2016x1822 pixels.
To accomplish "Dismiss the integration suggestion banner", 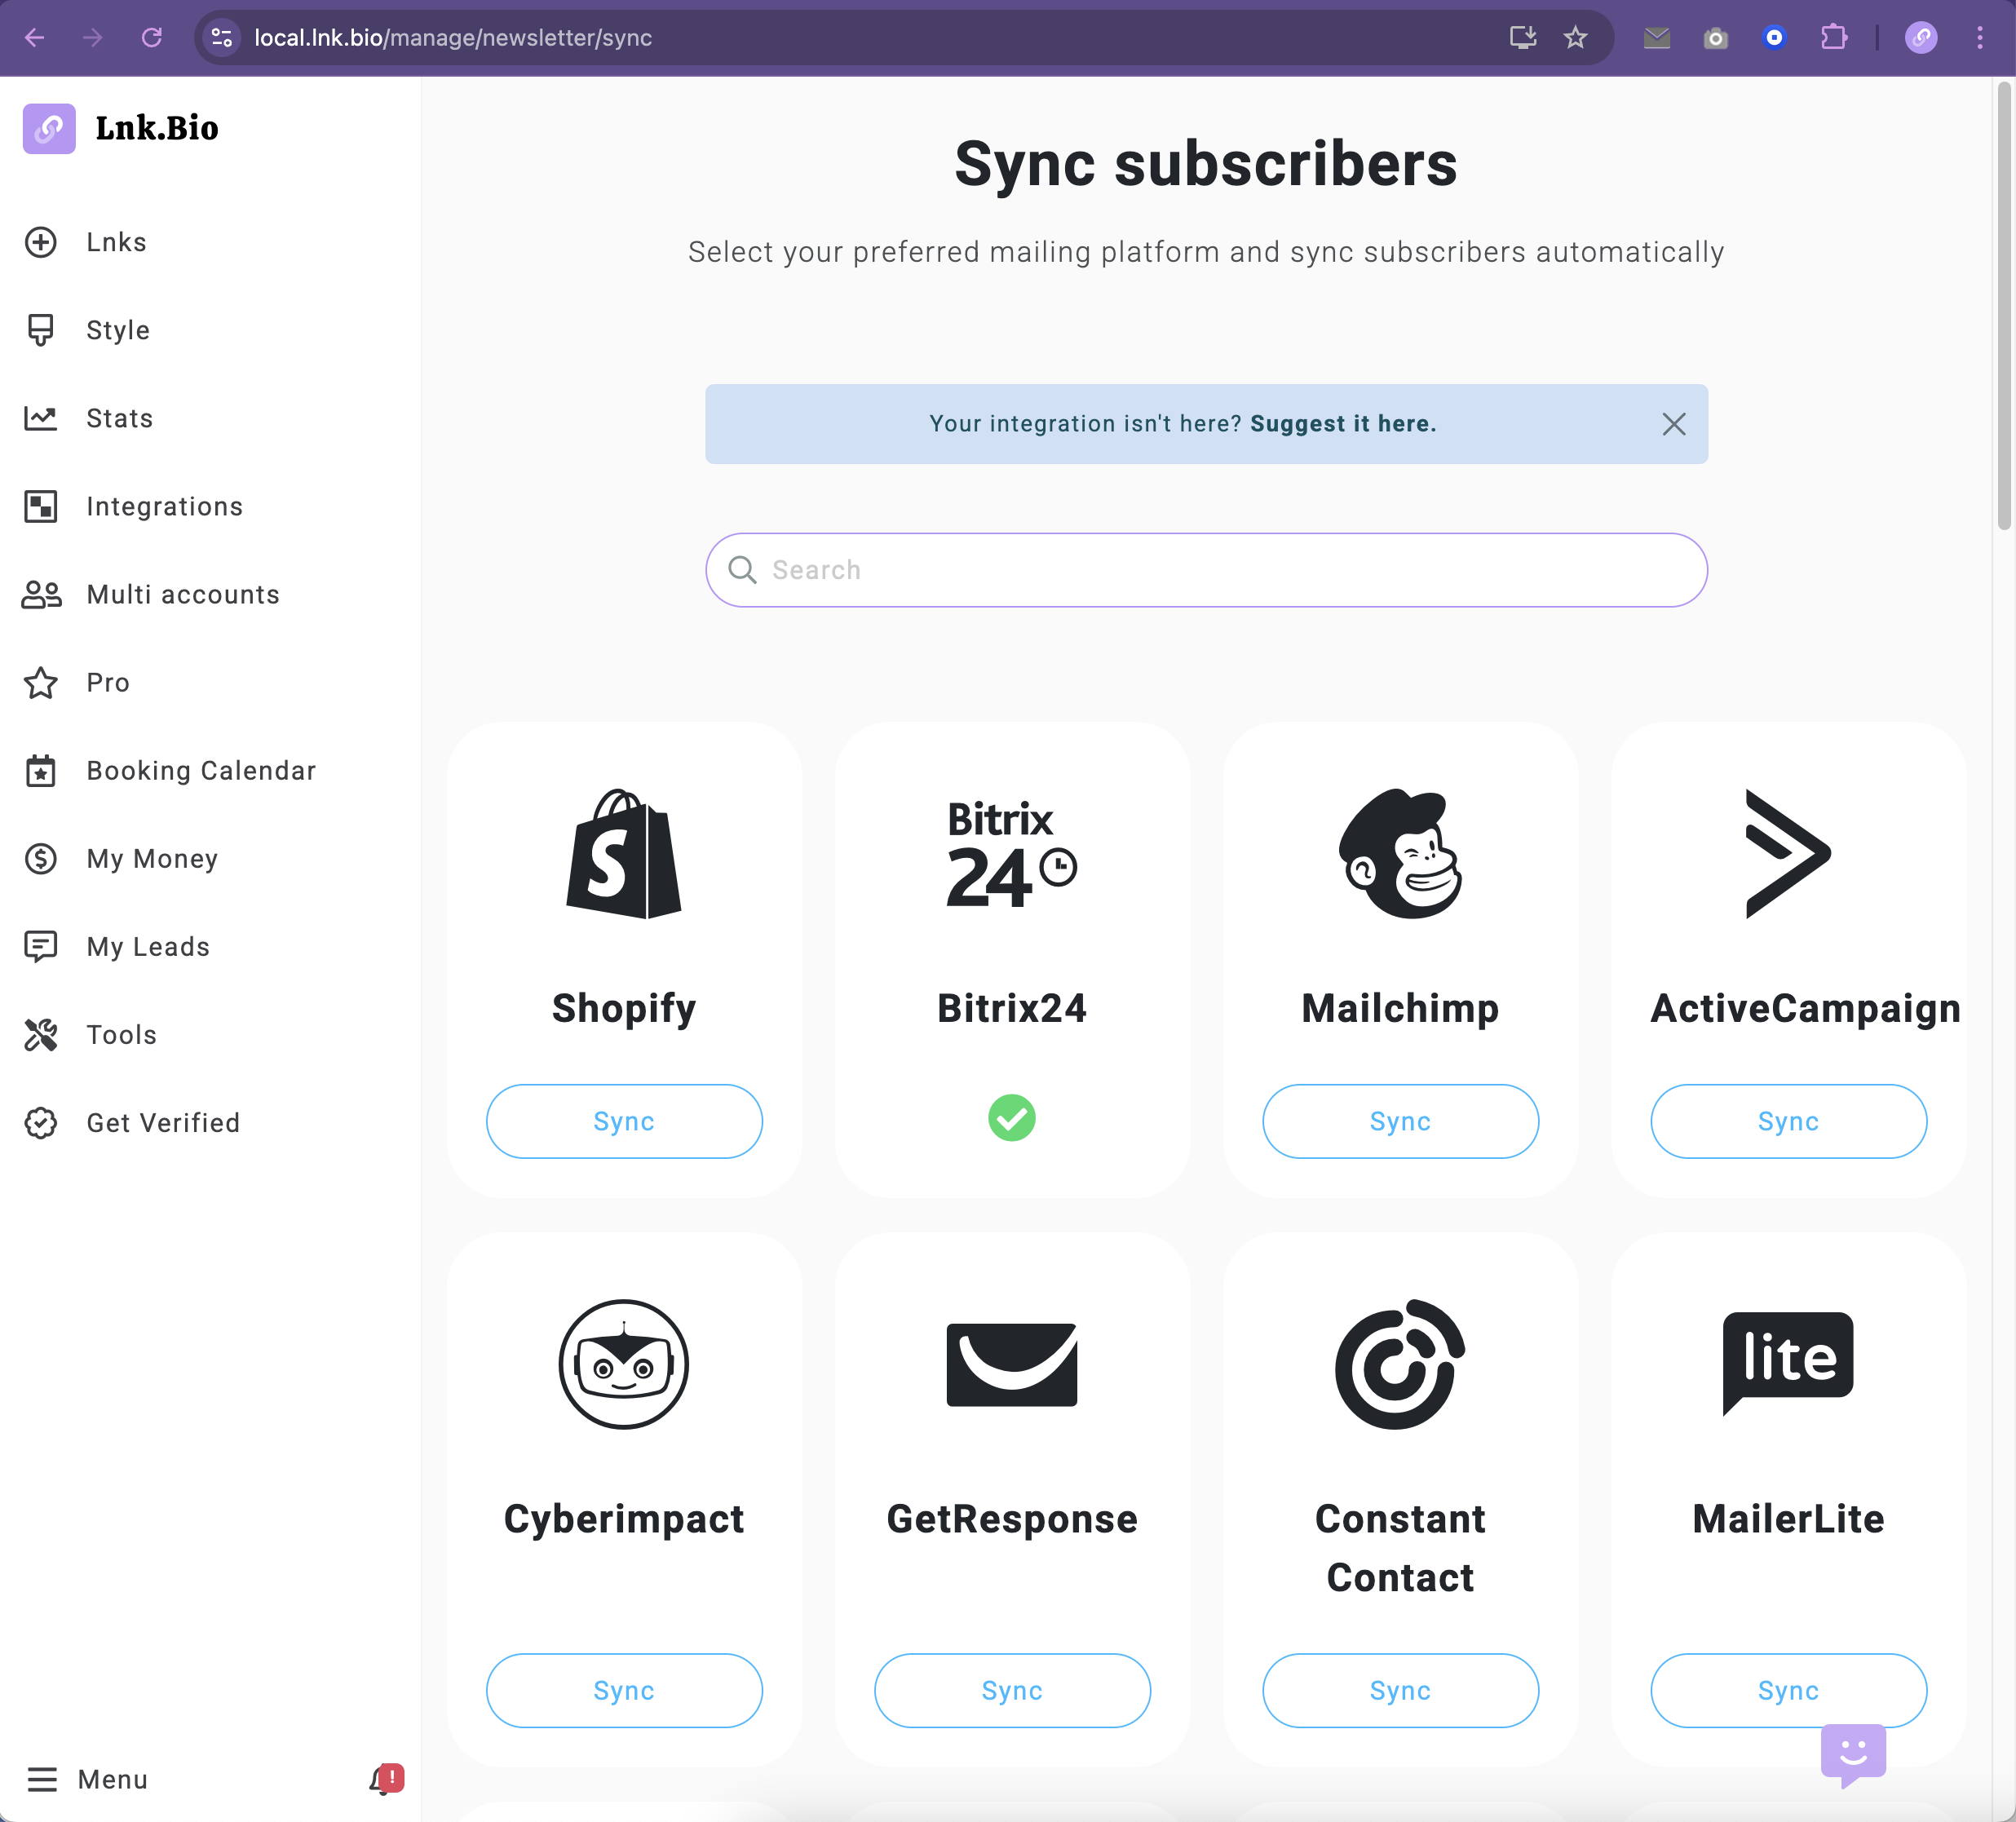I will pyautogui.click(x=1673, y=424).
